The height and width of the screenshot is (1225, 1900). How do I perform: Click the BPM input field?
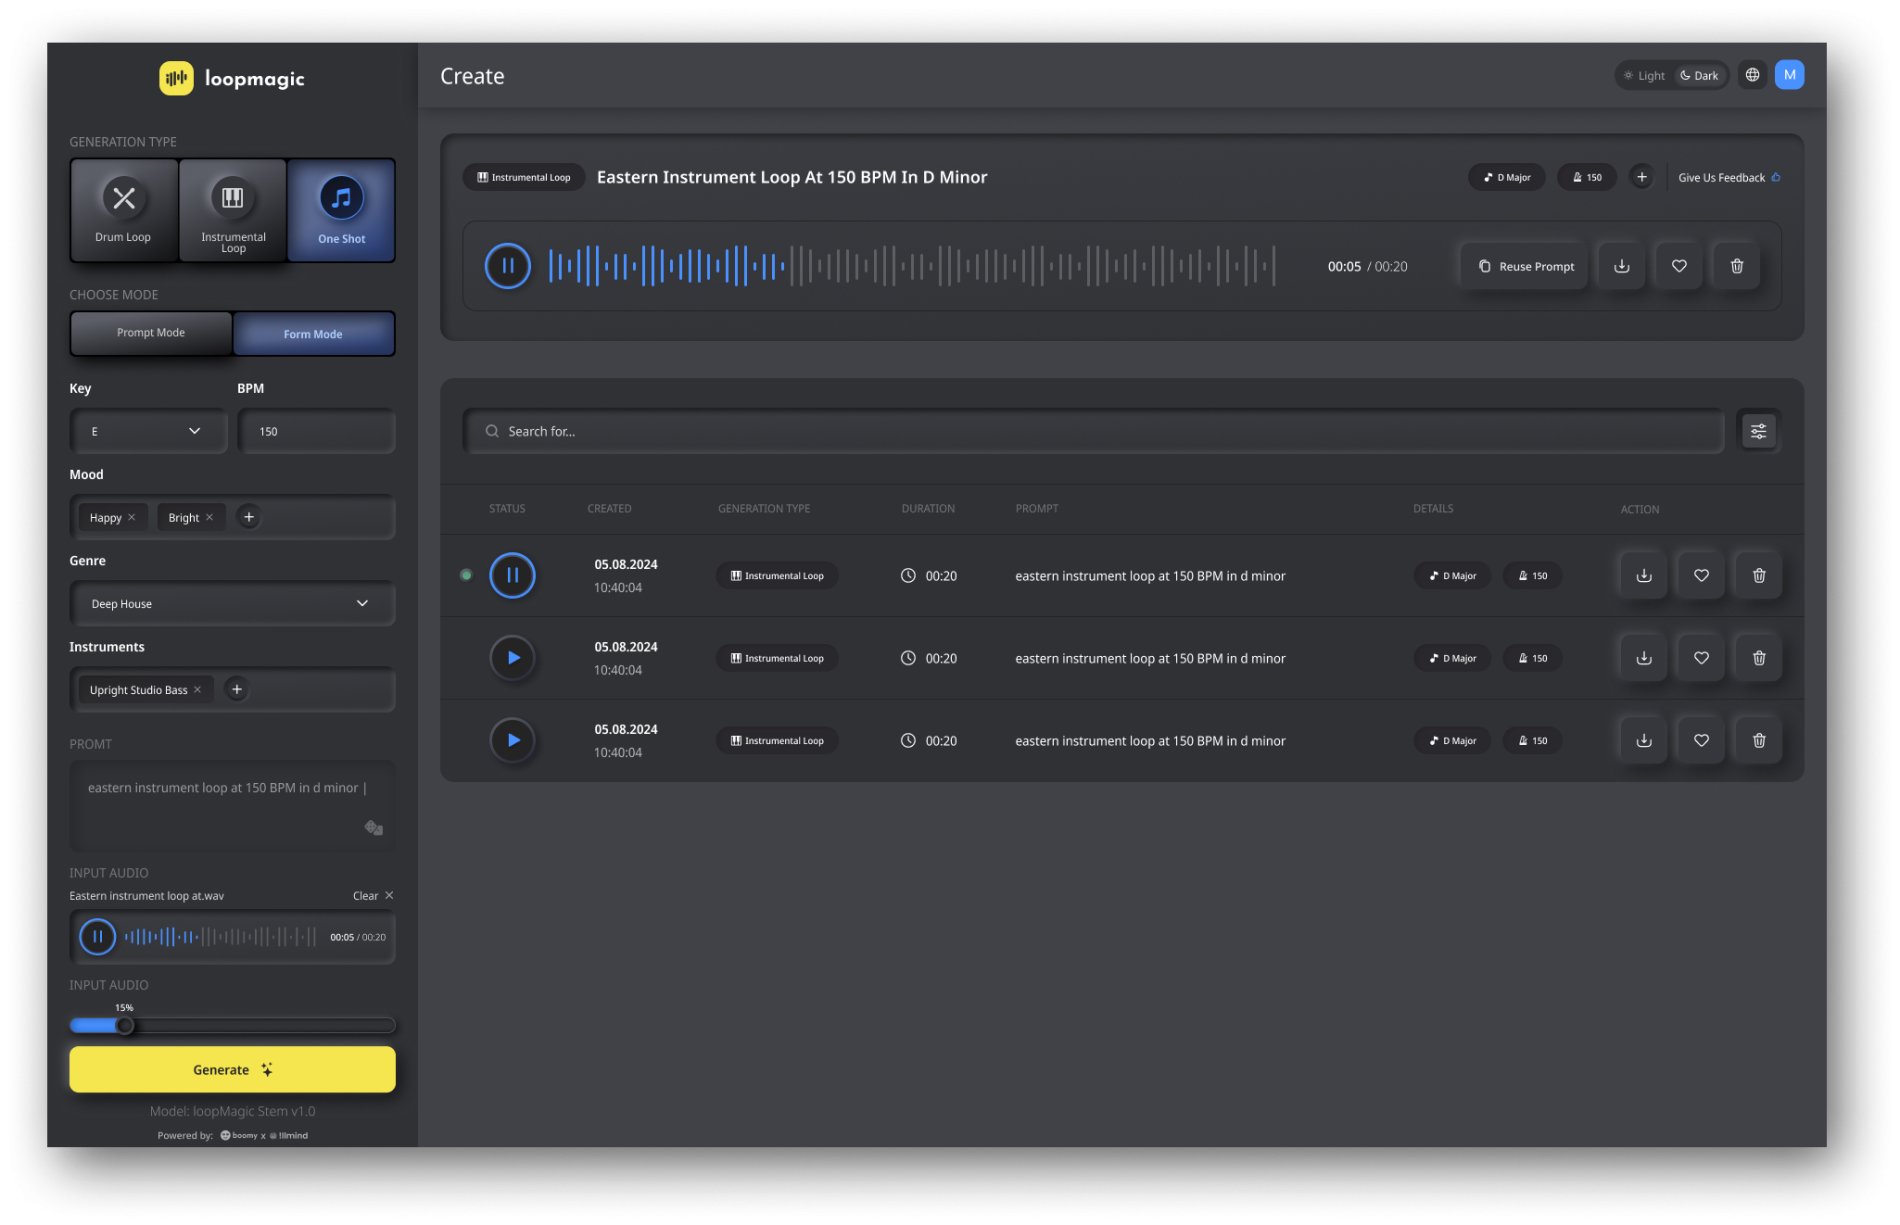(x=316, y=431)
